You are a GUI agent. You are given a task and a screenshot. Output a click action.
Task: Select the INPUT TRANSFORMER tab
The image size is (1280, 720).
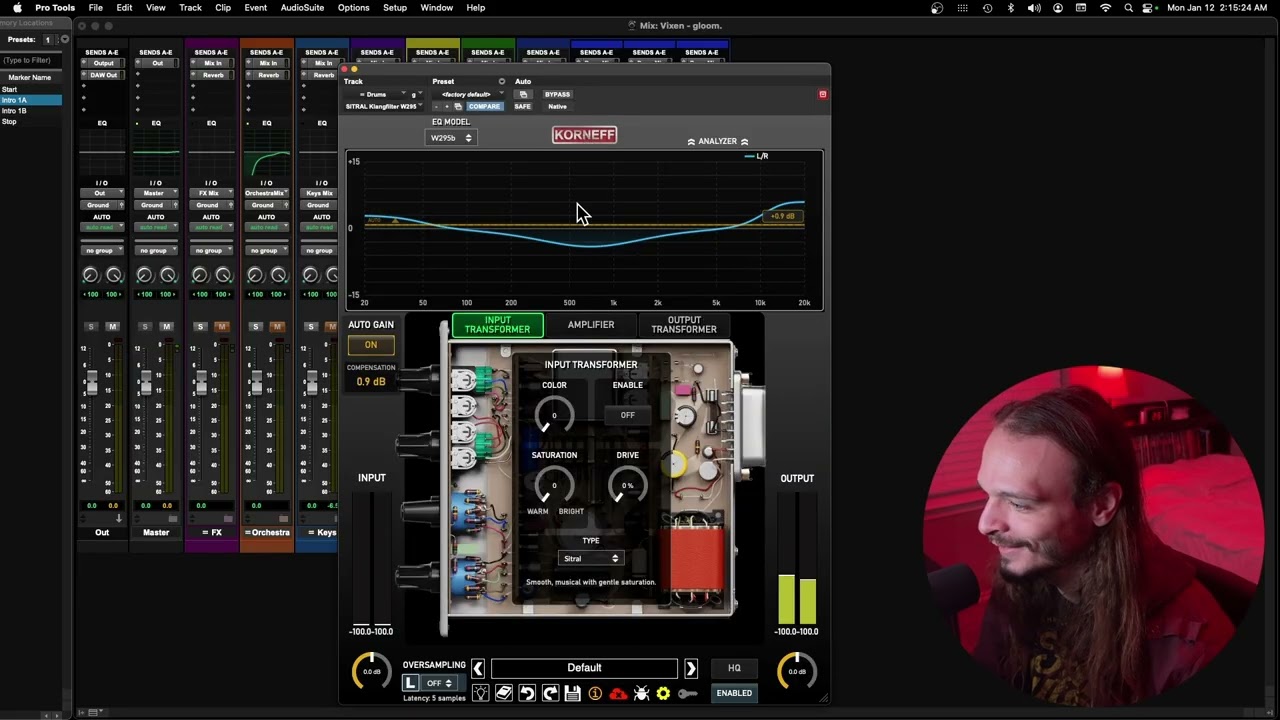point(497,325)
